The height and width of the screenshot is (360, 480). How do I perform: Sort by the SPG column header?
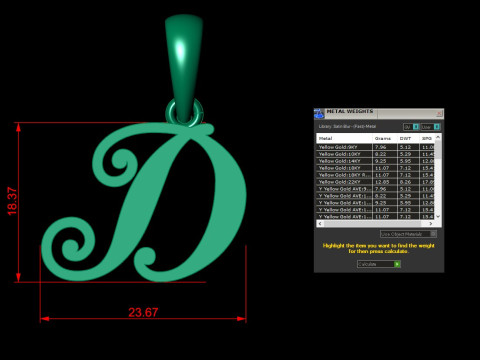(x=427, y=138)
